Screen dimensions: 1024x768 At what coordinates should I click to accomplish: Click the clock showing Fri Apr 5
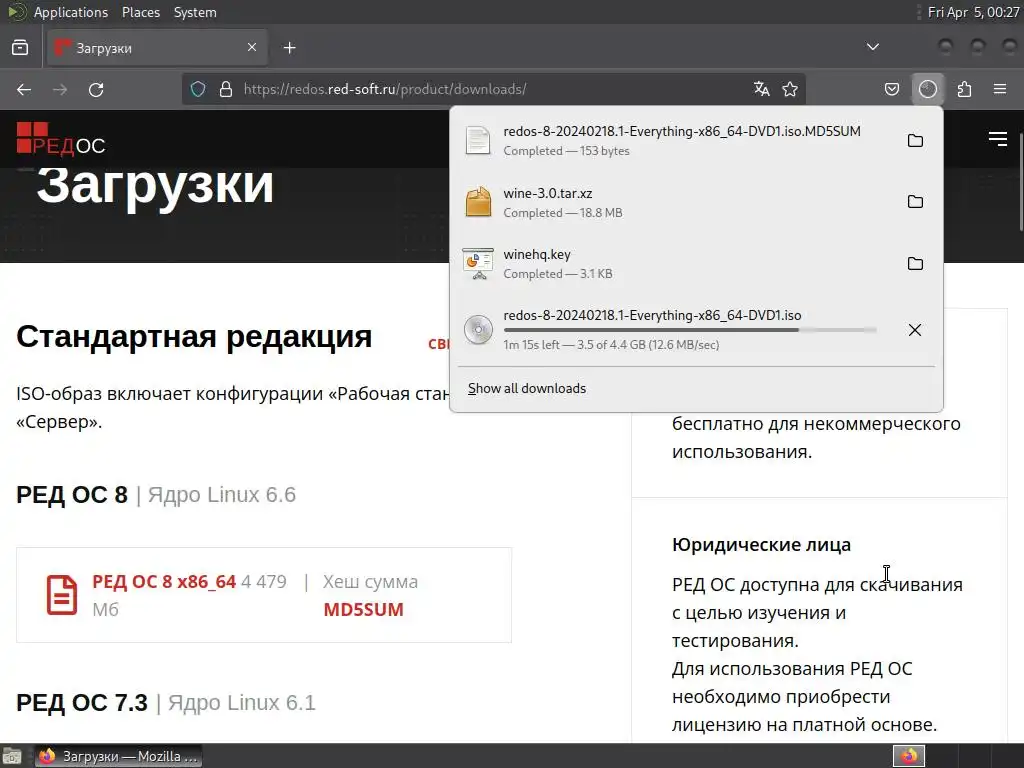tap(973, 12)
